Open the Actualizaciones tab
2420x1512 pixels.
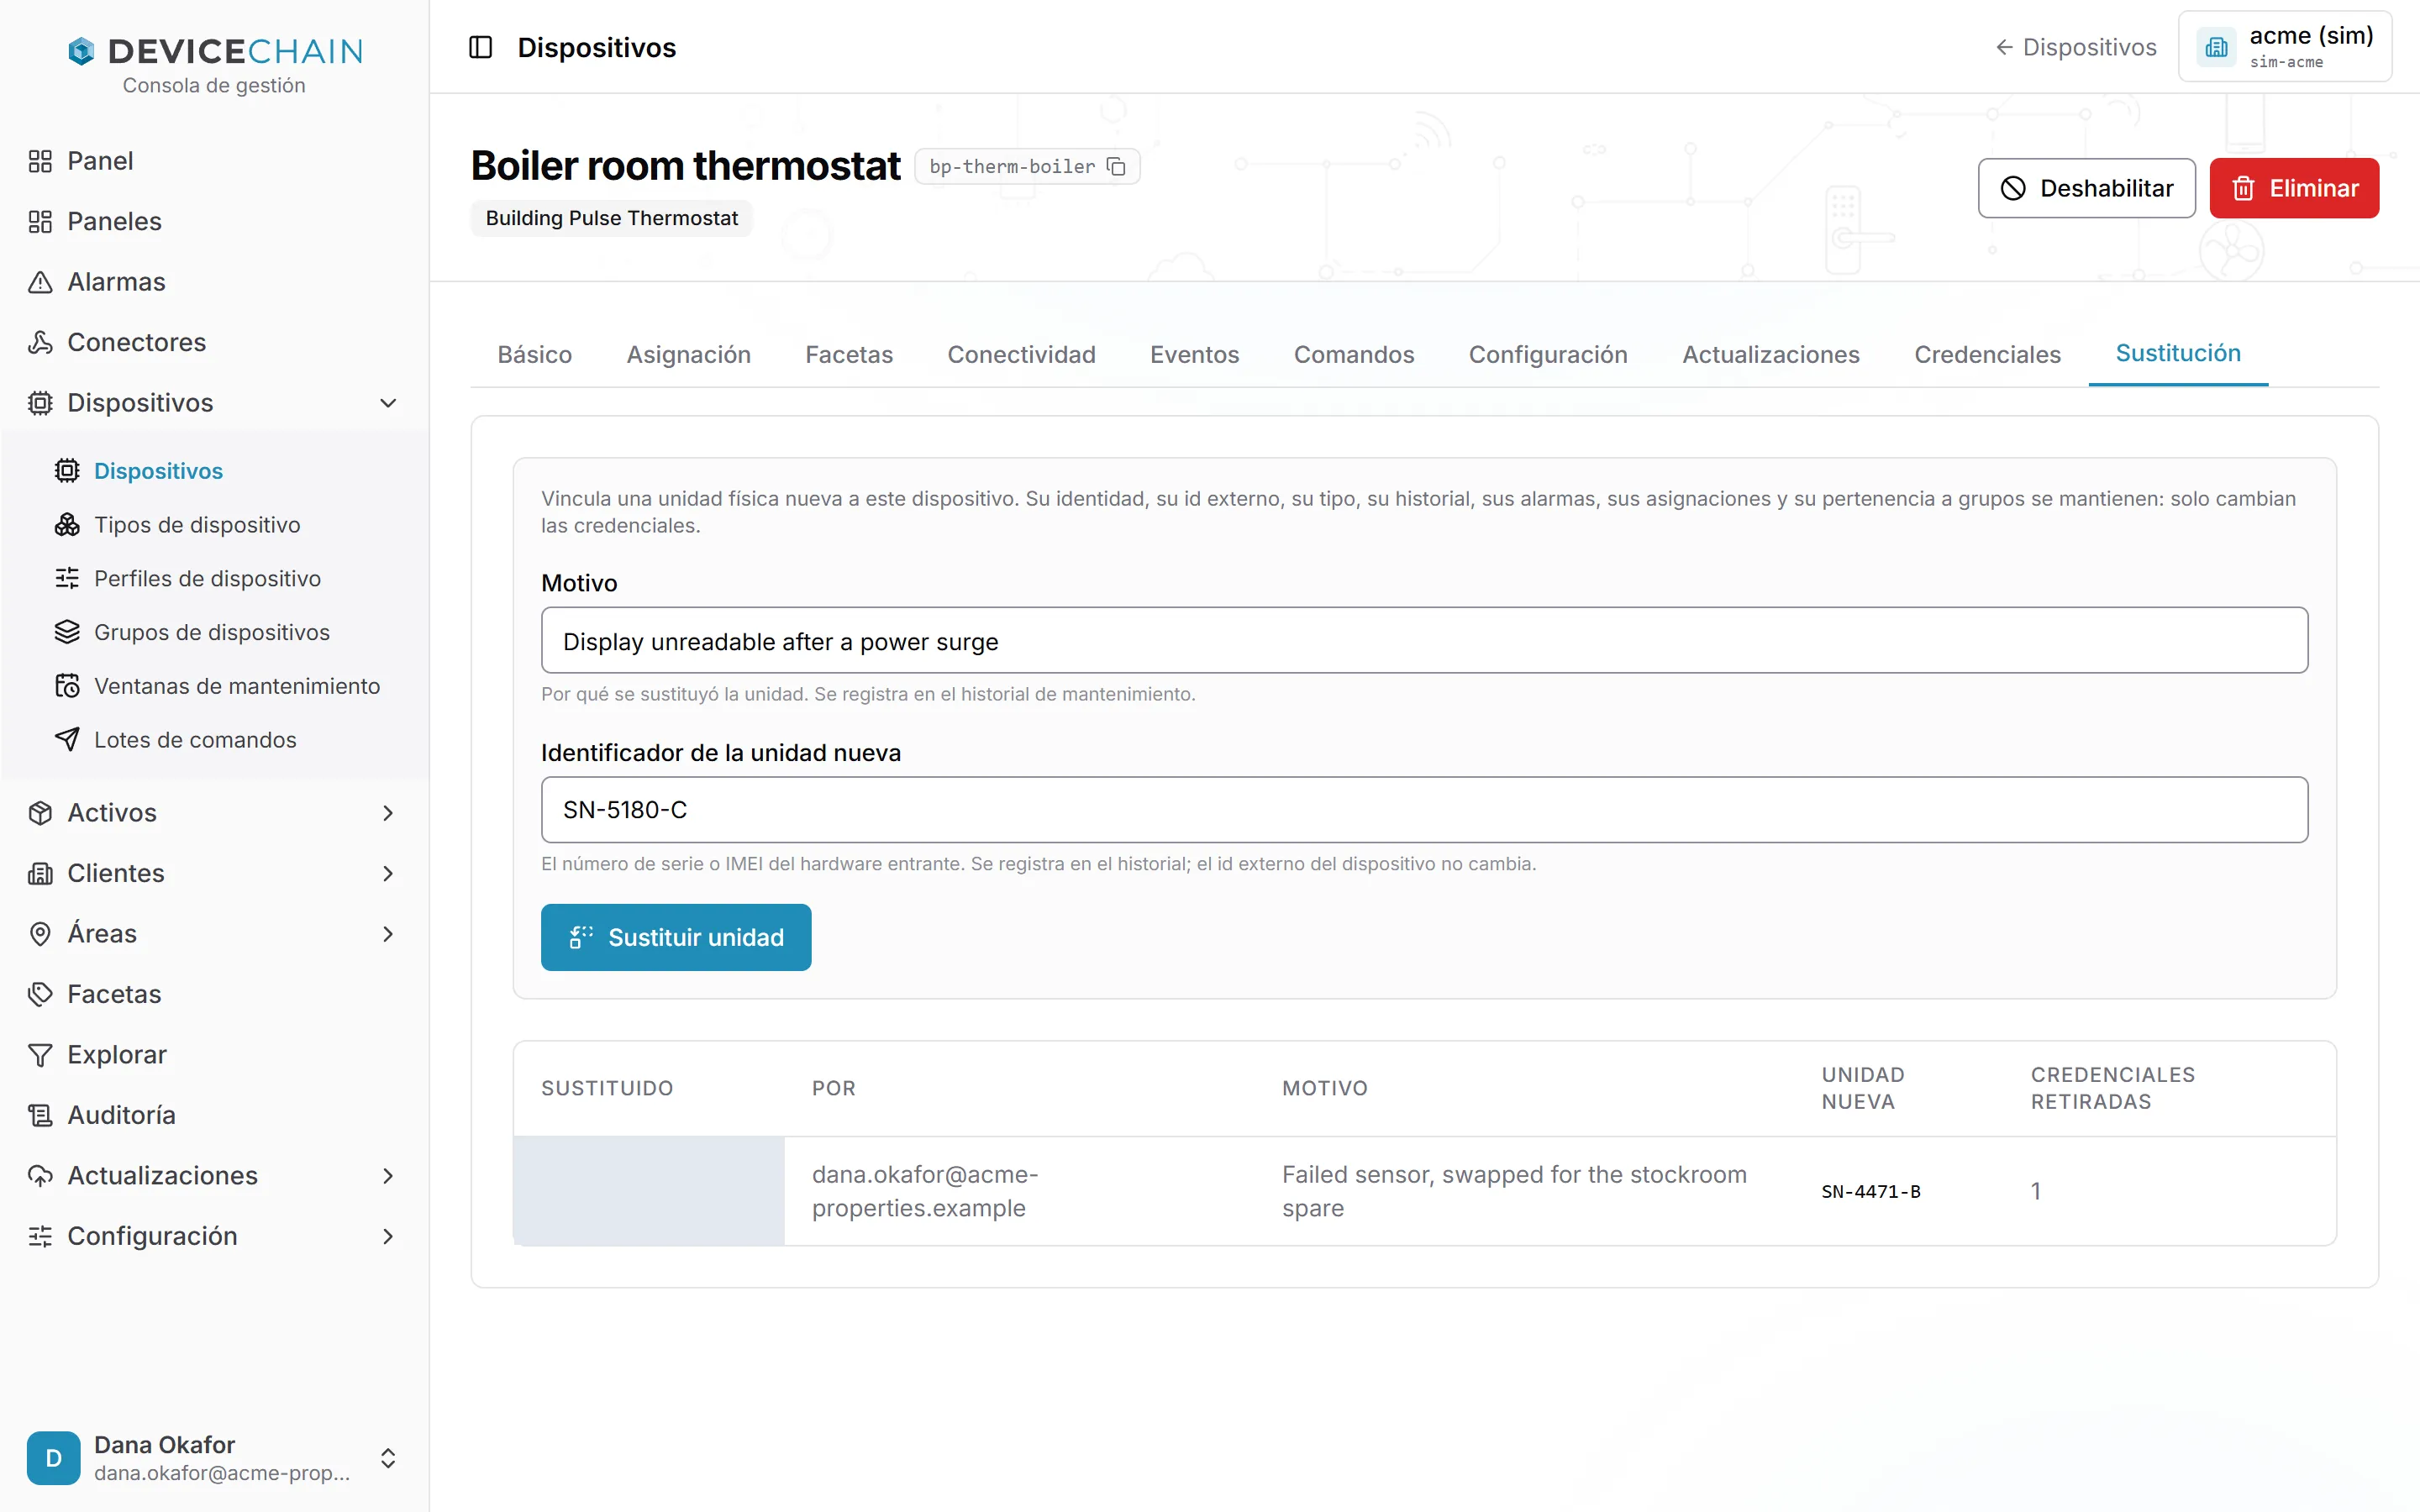(1770, 354)
